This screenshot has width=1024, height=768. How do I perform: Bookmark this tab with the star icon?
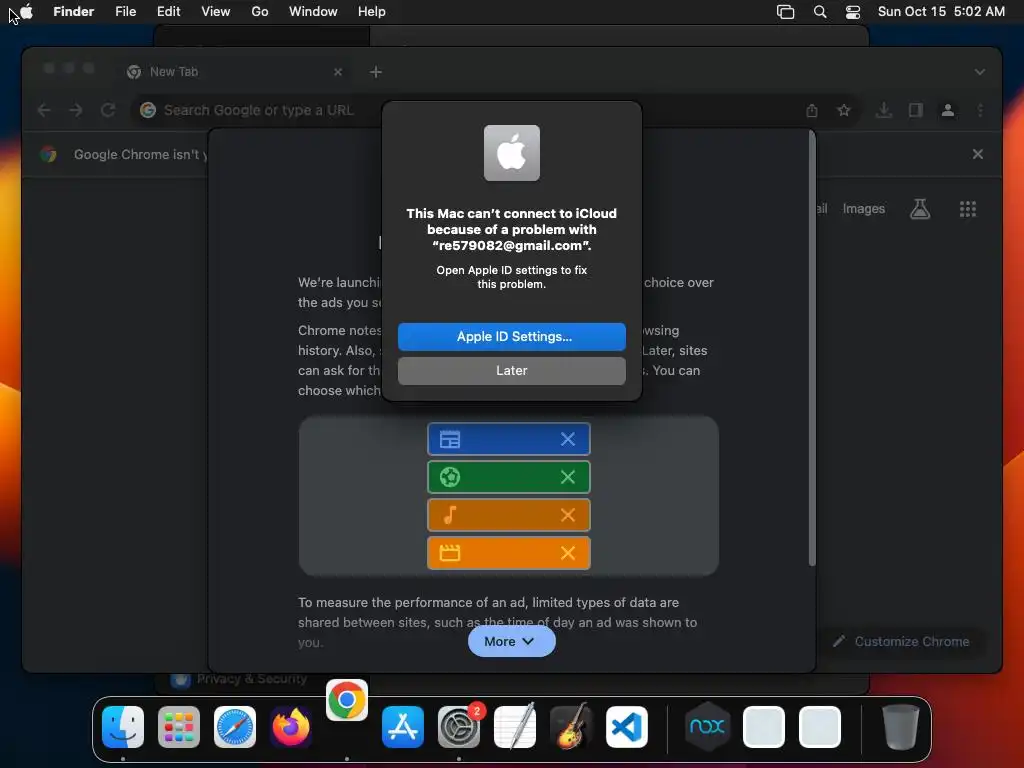tap(844, 110)
